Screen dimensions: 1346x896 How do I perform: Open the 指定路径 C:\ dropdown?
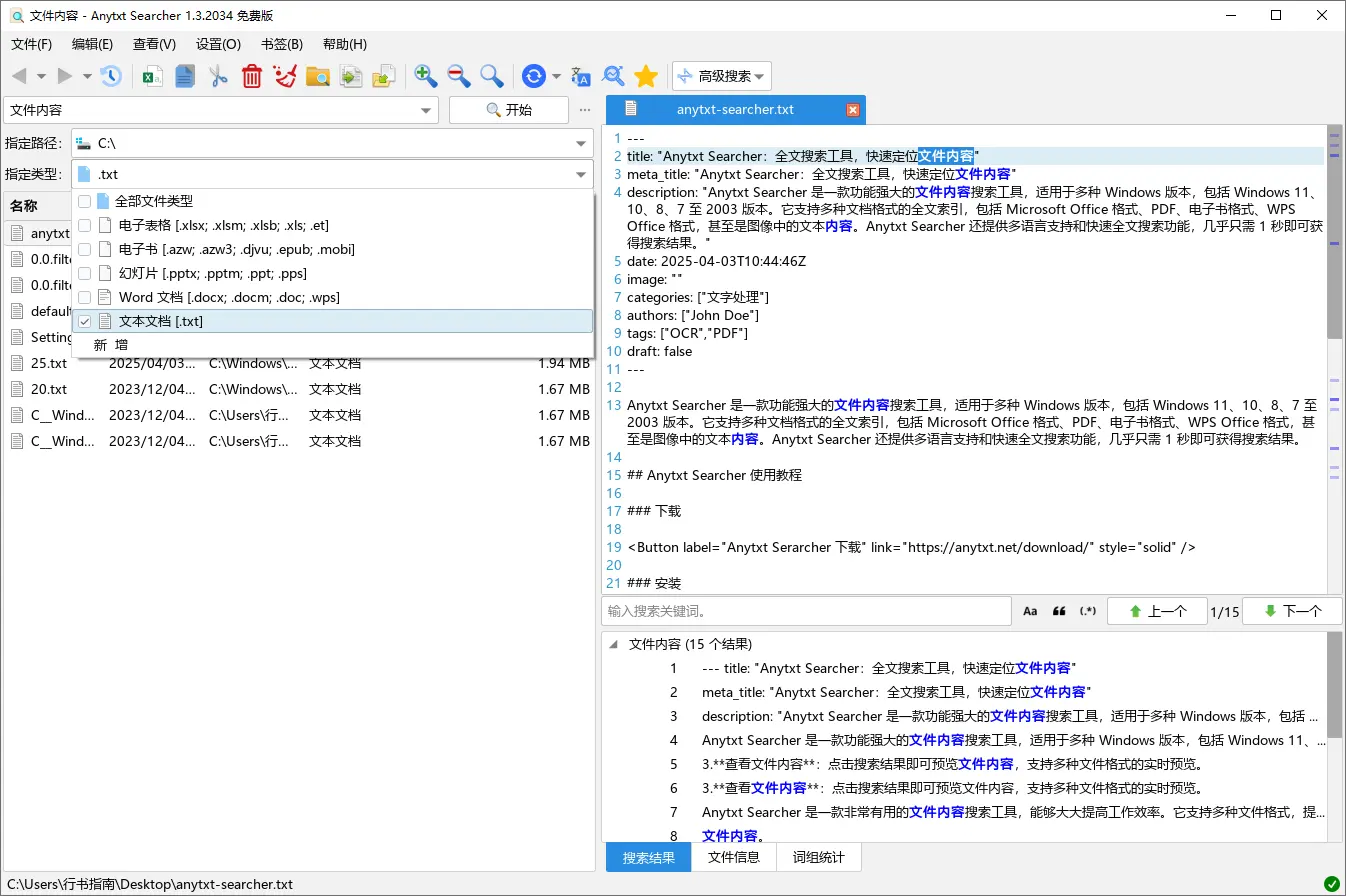tap(581, 144)
